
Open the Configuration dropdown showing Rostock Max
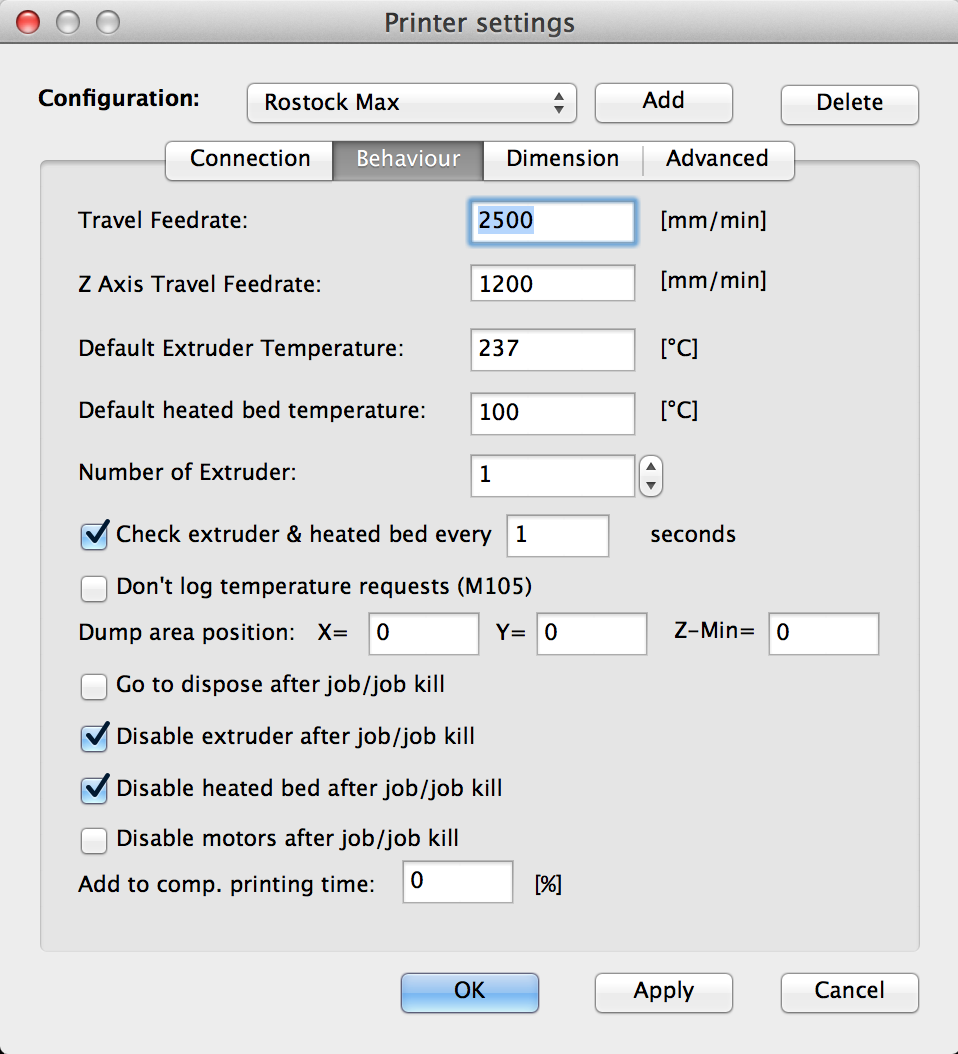(x=411, y=102)
